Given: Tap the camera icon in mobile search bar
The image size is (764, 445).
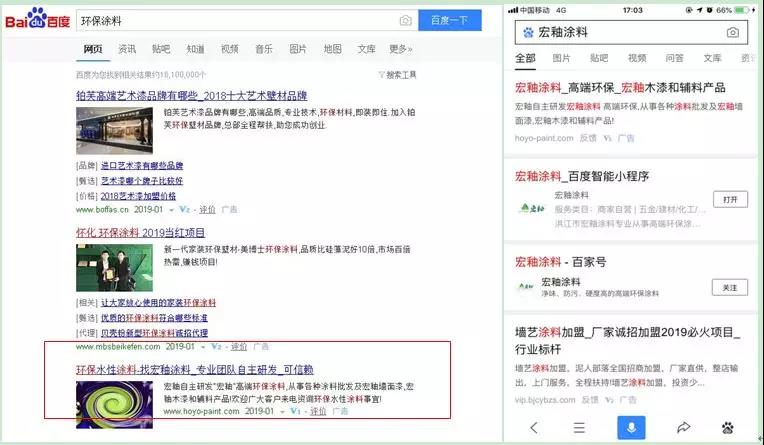Looking at the screenshot, I should tap(732, 33).
